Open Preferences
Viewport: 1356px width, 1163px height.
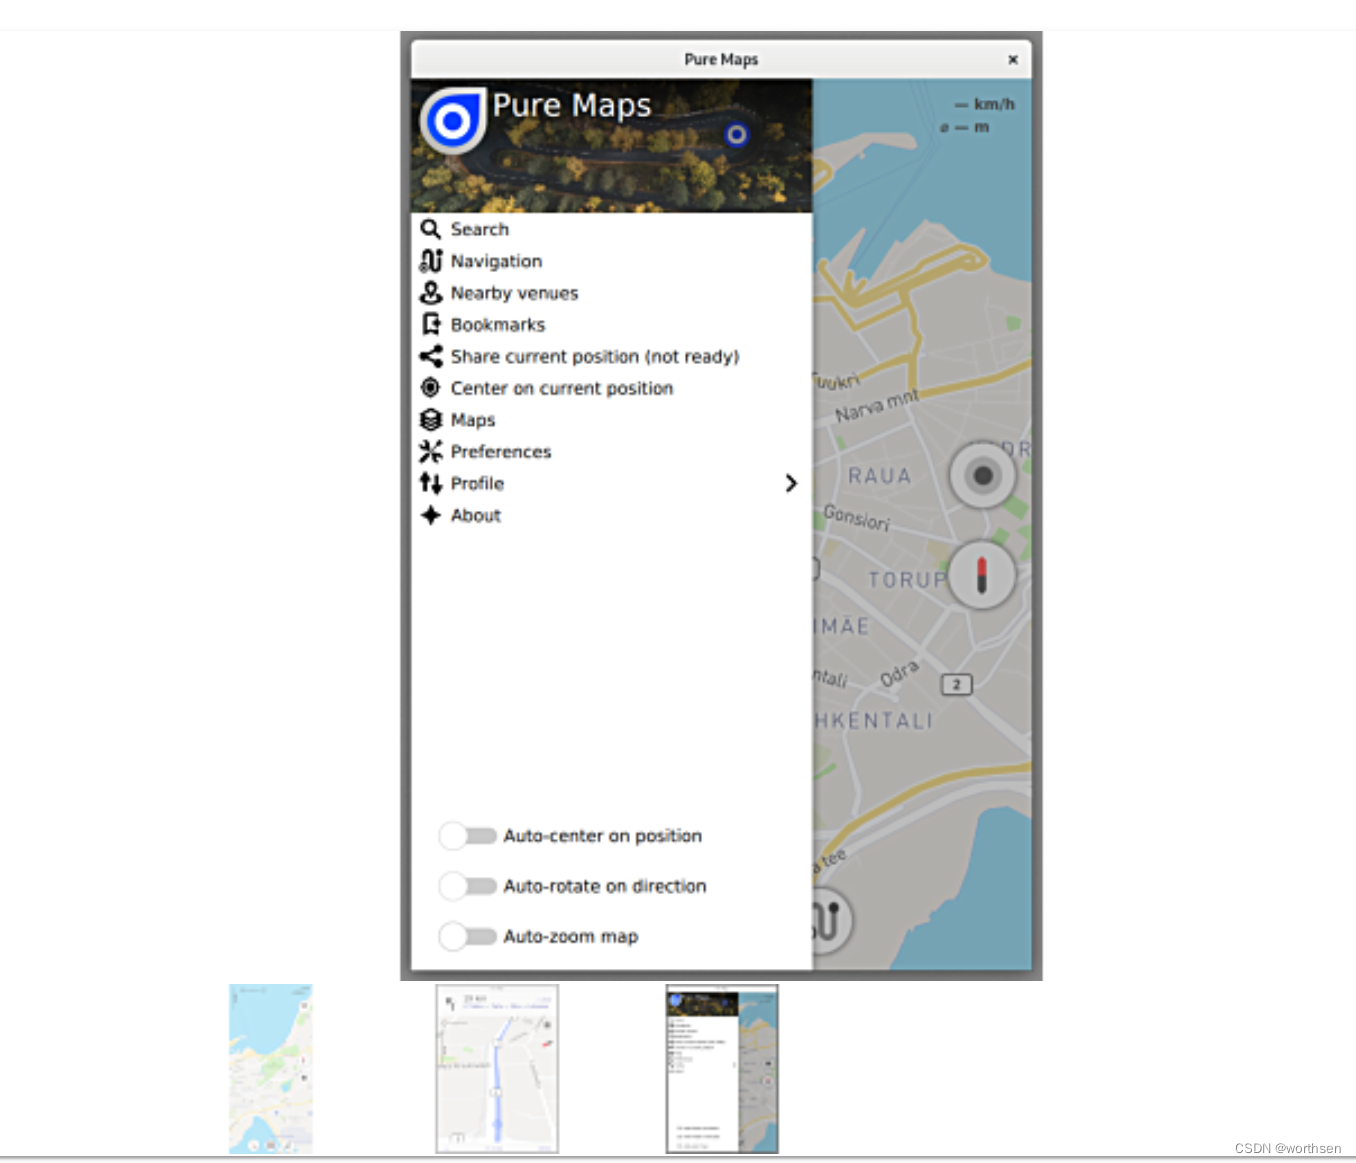click(611, 452)
